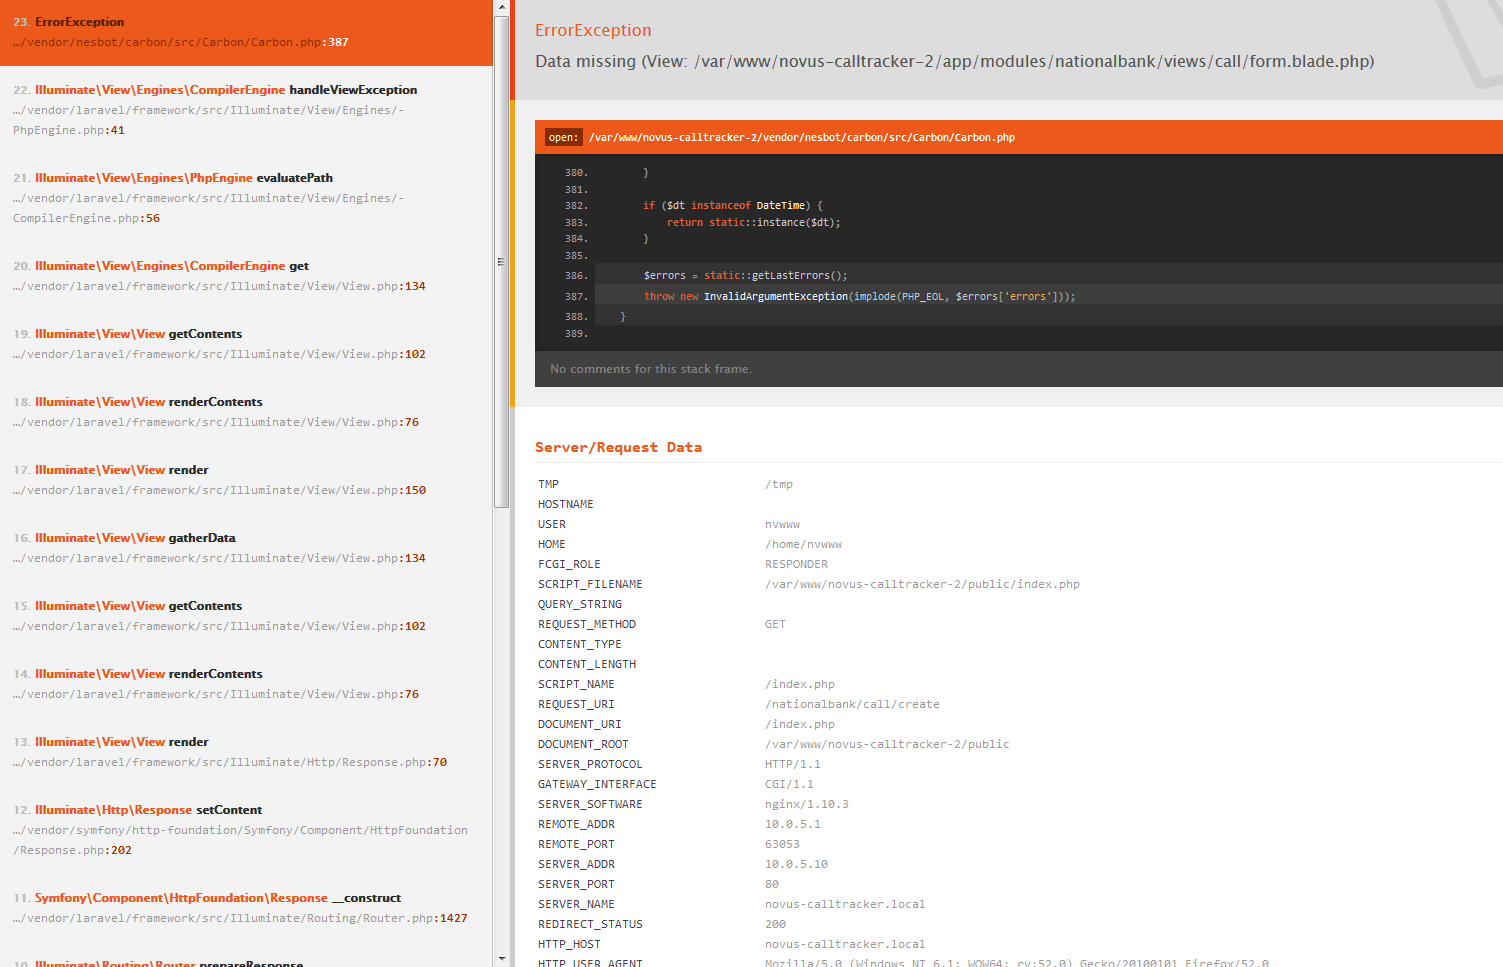Select frame 20 CompilerEngine get

tap(246, 276)
